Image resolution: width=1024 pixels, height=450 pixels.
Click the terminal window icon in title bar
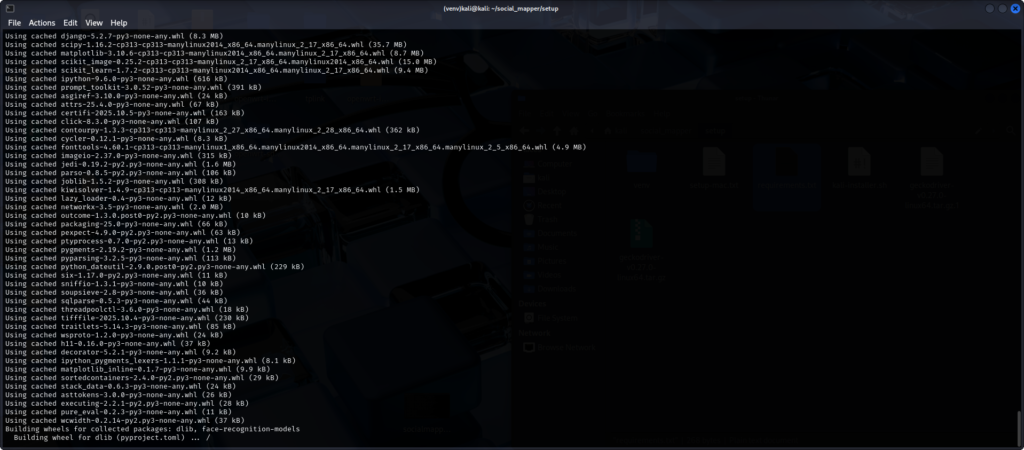tap(8, 7)
